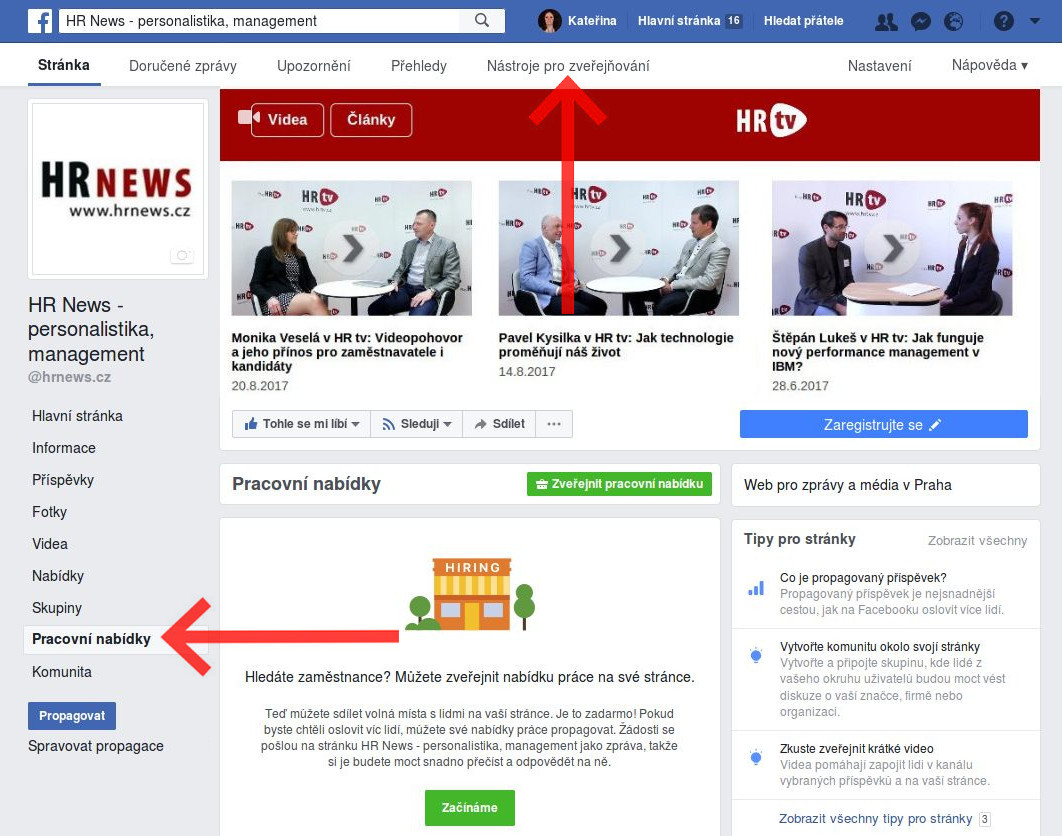Open notifications globe icon
Image resolution: width=1062 pixels, height=836 pixels.
point(954,22)
